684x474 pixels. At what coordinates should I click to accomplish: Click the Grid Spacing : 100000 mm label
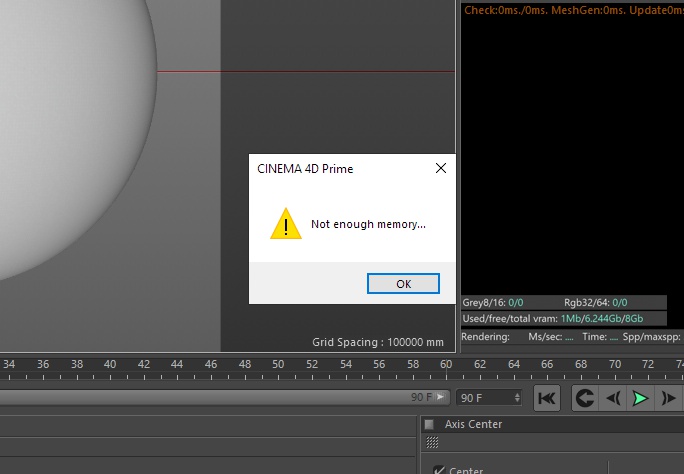[x=378, y=342]
